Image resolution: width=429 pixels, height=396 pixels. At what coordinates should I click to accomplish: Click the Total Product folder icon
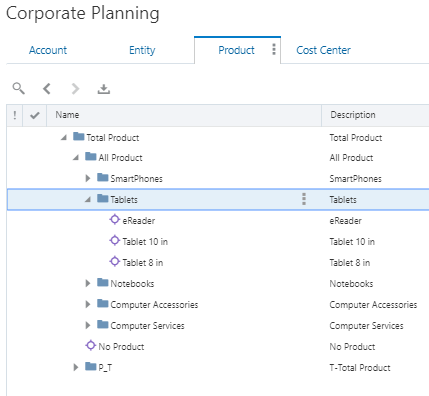point(79,136)
